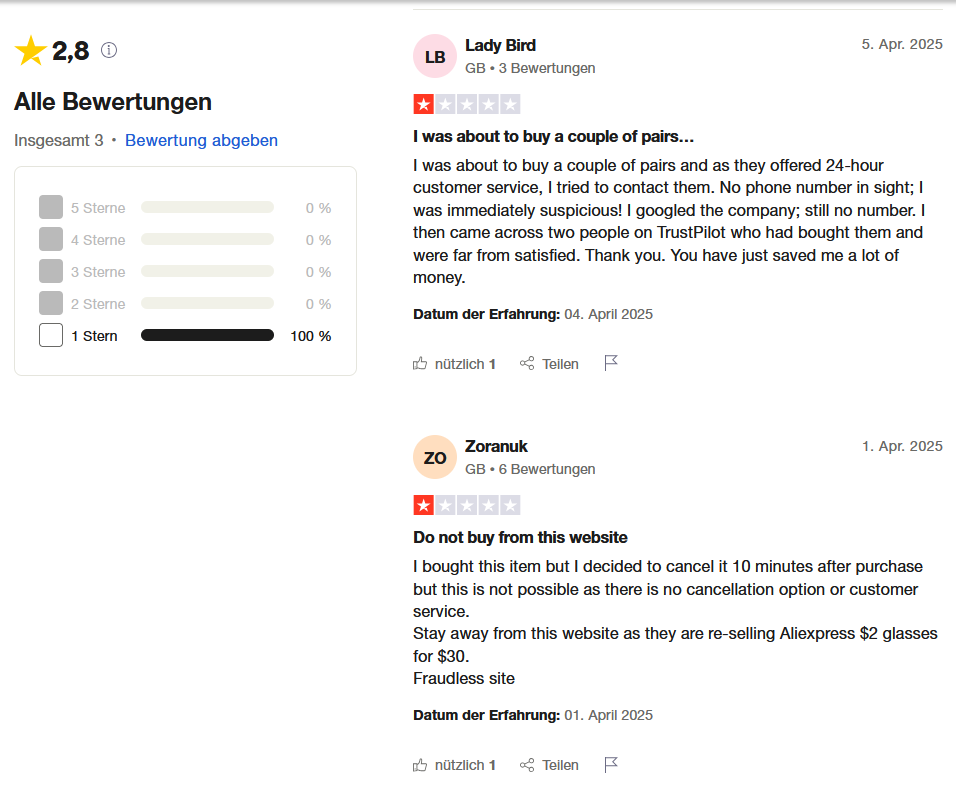Toggle the 4 Sterne filter checkbox
The image size is (956, 787).
coord(51,240)
